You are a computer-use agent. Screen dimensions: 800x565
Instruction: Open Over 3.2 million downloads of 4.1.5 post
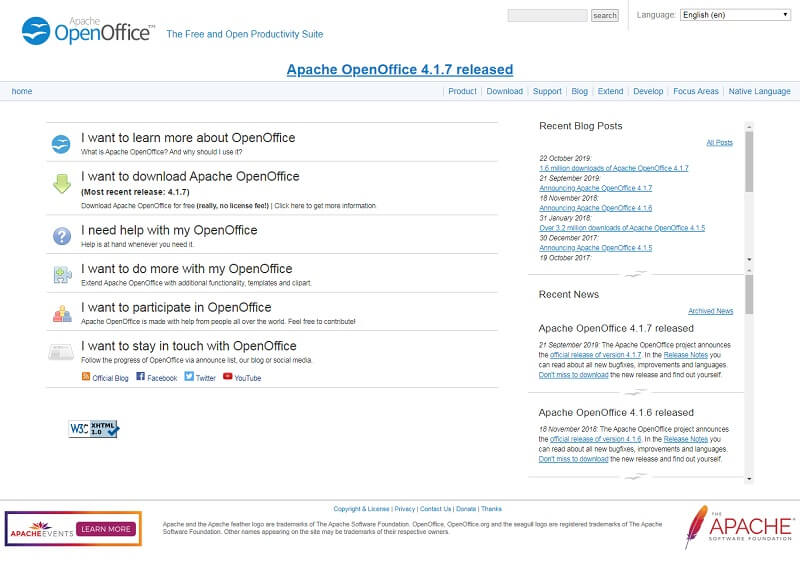622,228
